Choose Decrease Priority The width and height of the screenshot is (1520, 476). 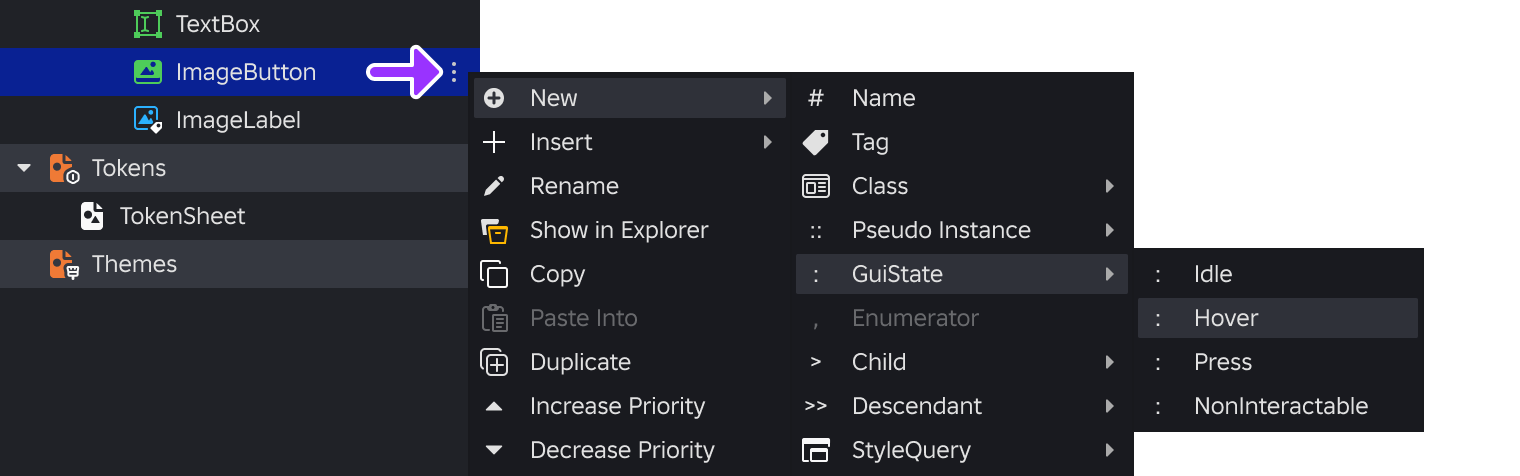point(629,450)
